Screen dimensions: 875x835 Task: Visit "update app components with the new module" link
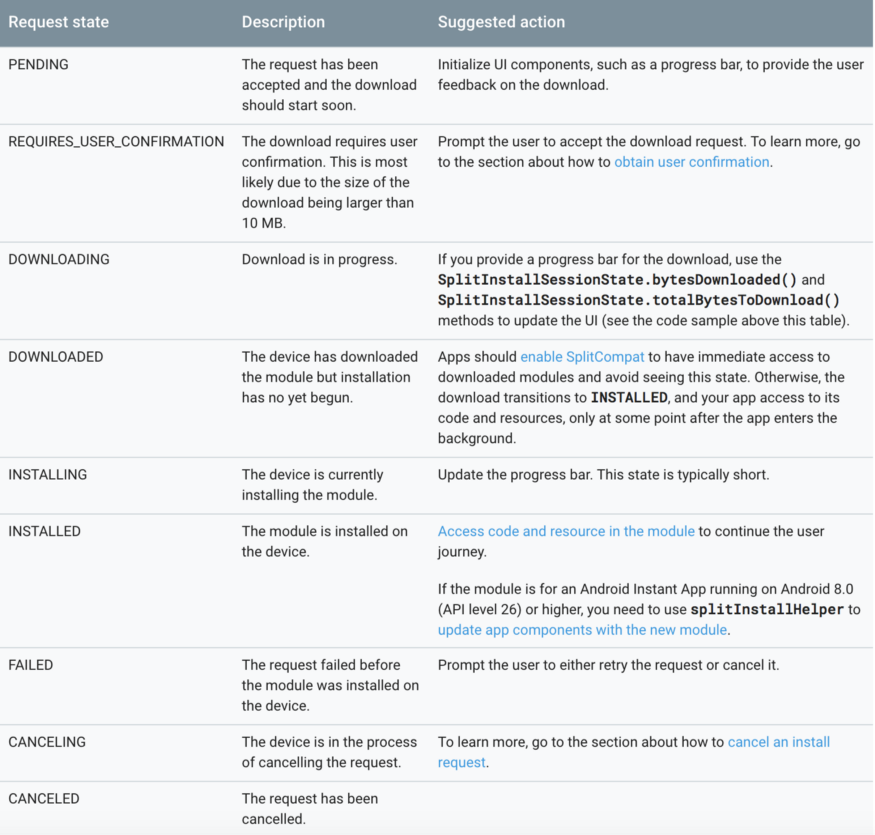[583, 630]
